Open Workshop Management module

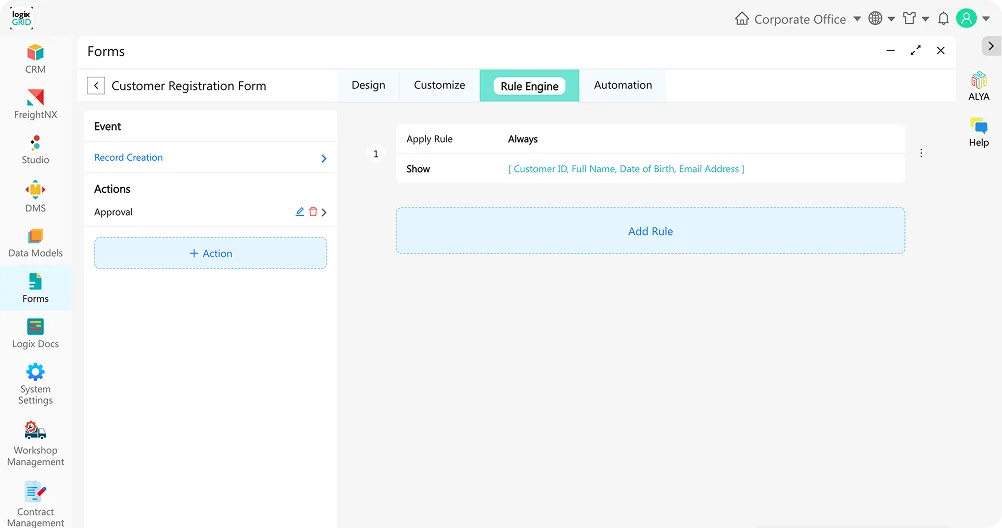pyautogui.click(x=35, y=444)
